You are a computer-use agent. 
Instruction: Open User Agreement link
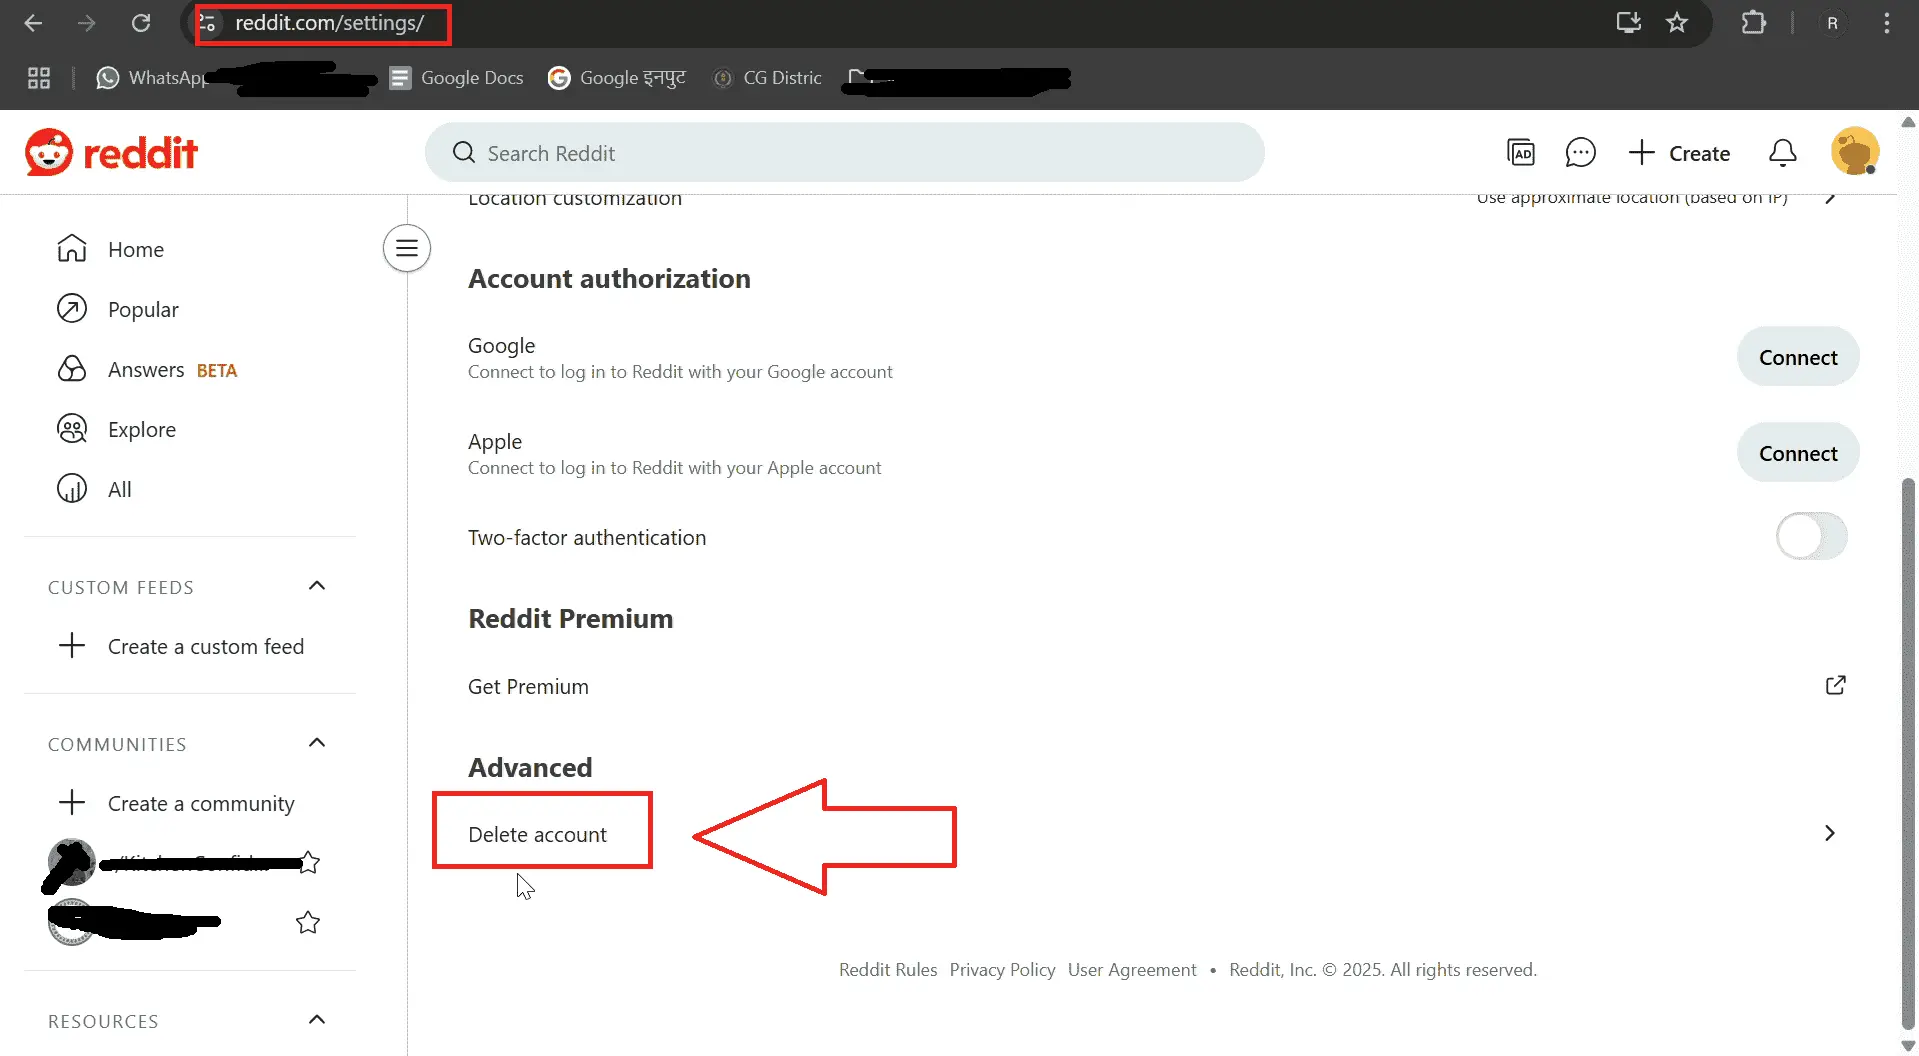pos(1132,969)
